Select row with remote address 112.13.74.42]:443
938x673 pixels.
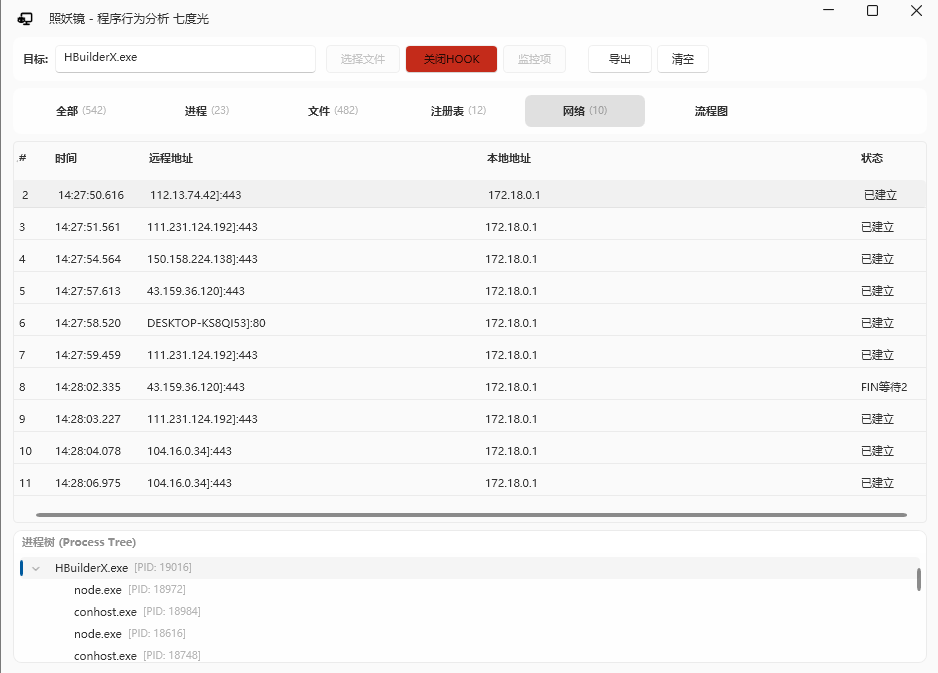click(x=470, y=195)
